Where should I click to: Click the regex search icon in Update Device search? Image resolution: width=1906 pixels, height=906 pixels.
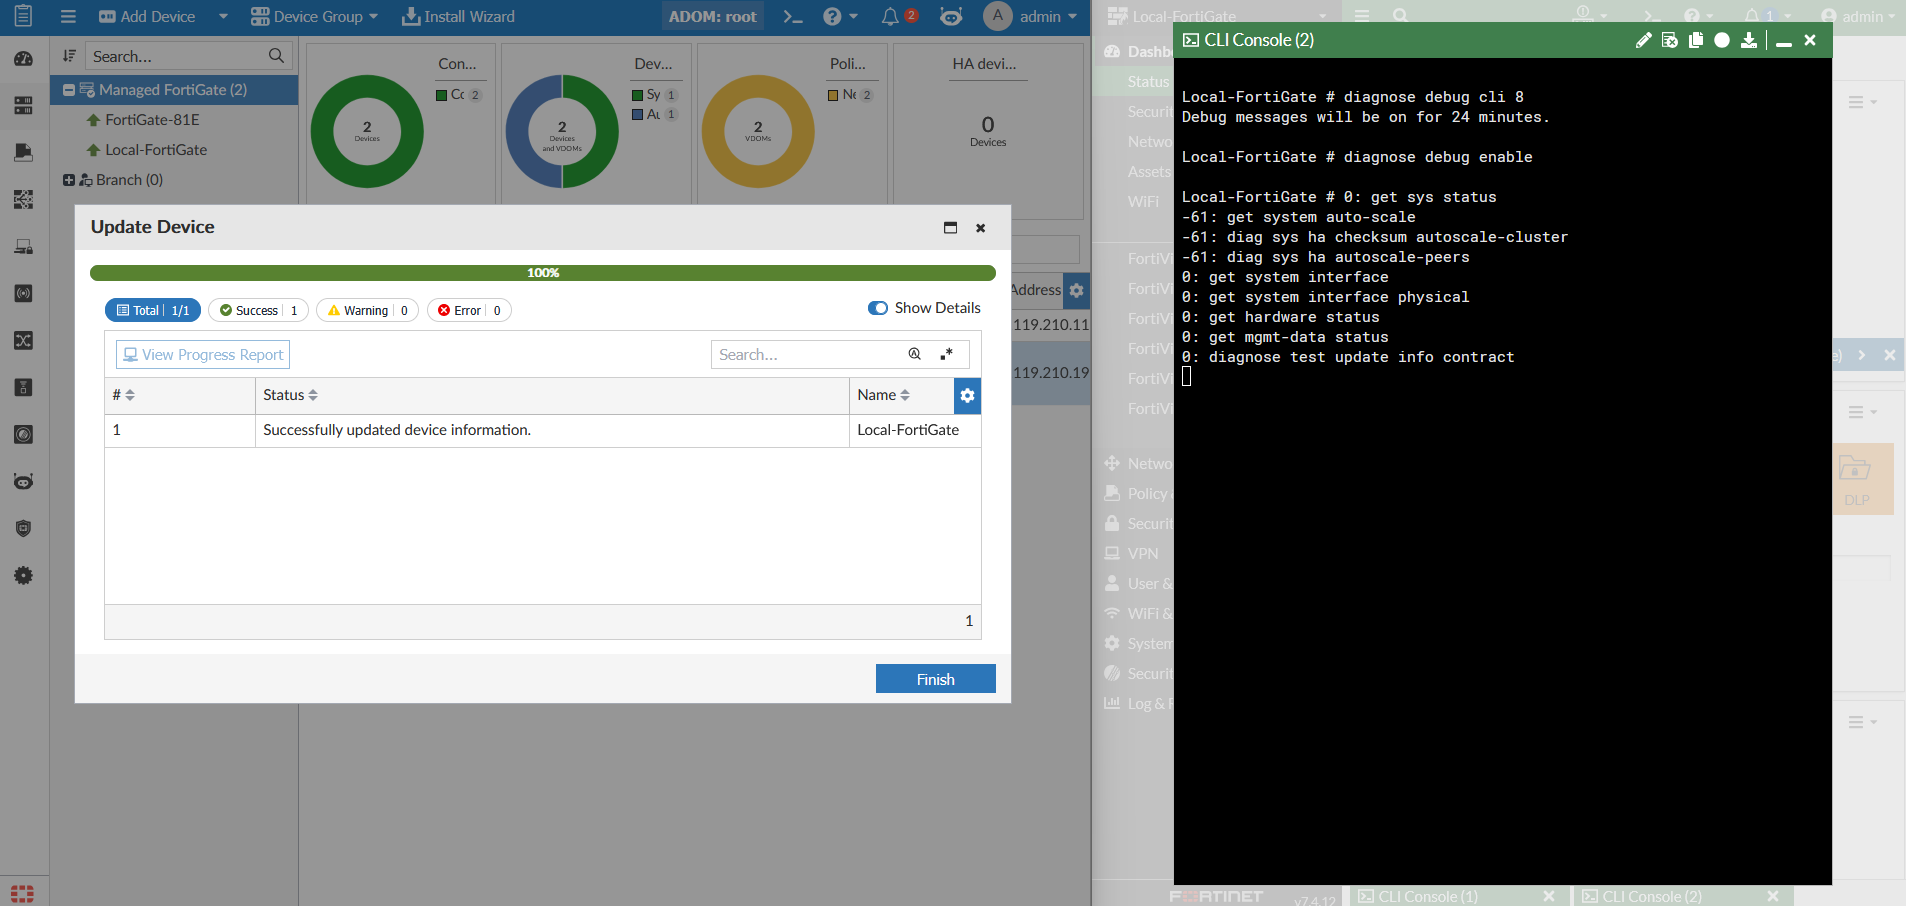pyautogui.click(x=946, y=354)
